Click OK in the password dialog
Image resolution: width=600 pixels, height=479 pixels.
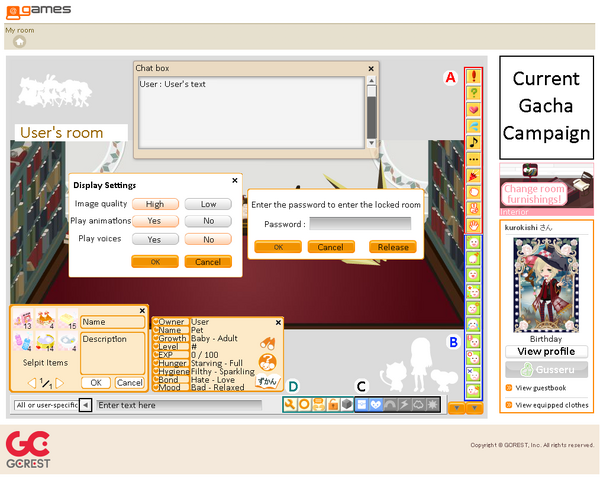pos(278,247)
